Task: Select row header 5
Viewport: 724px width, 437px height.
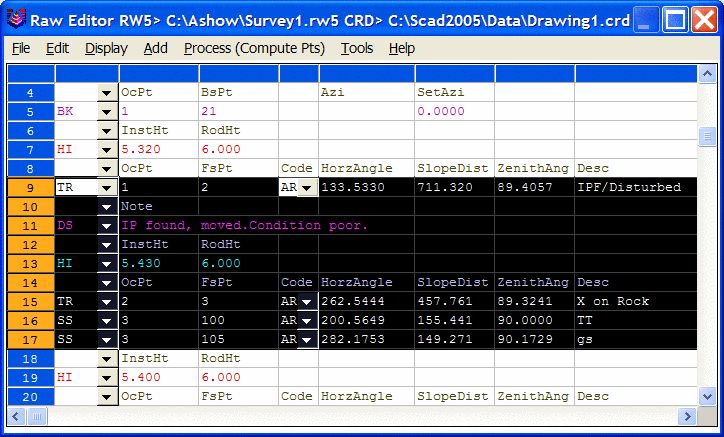Action: pyautogui.click(x=30, y=112)
